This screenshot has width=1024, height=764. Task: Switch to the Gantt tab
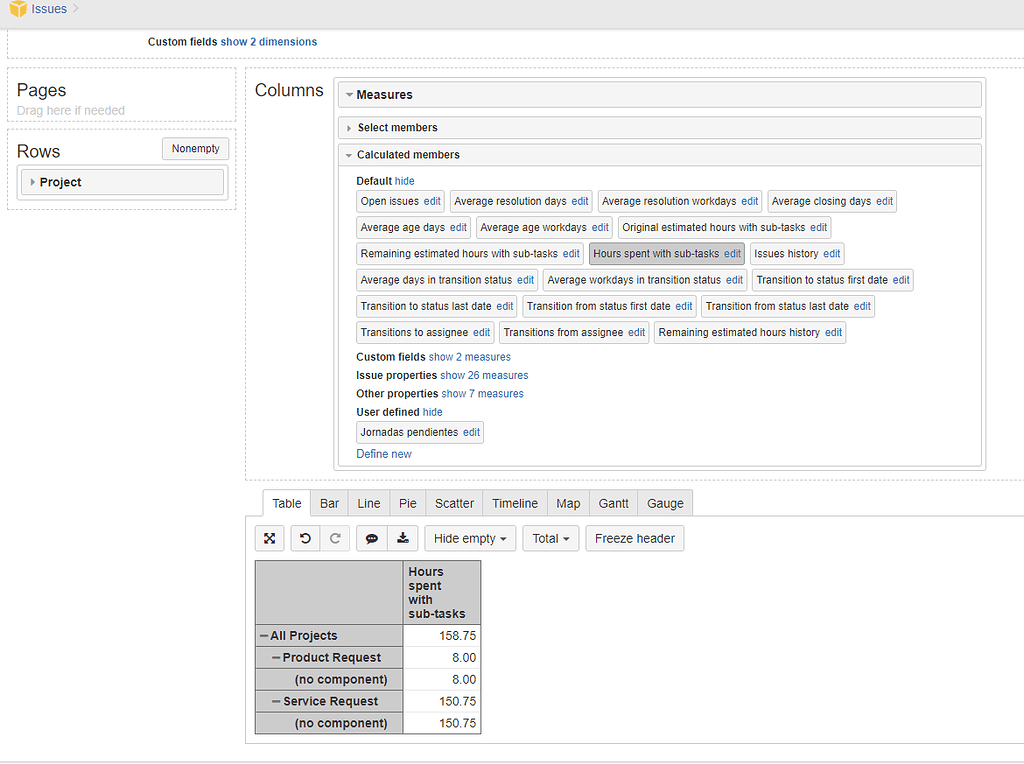pyautogui.click(x=613, y=503)
